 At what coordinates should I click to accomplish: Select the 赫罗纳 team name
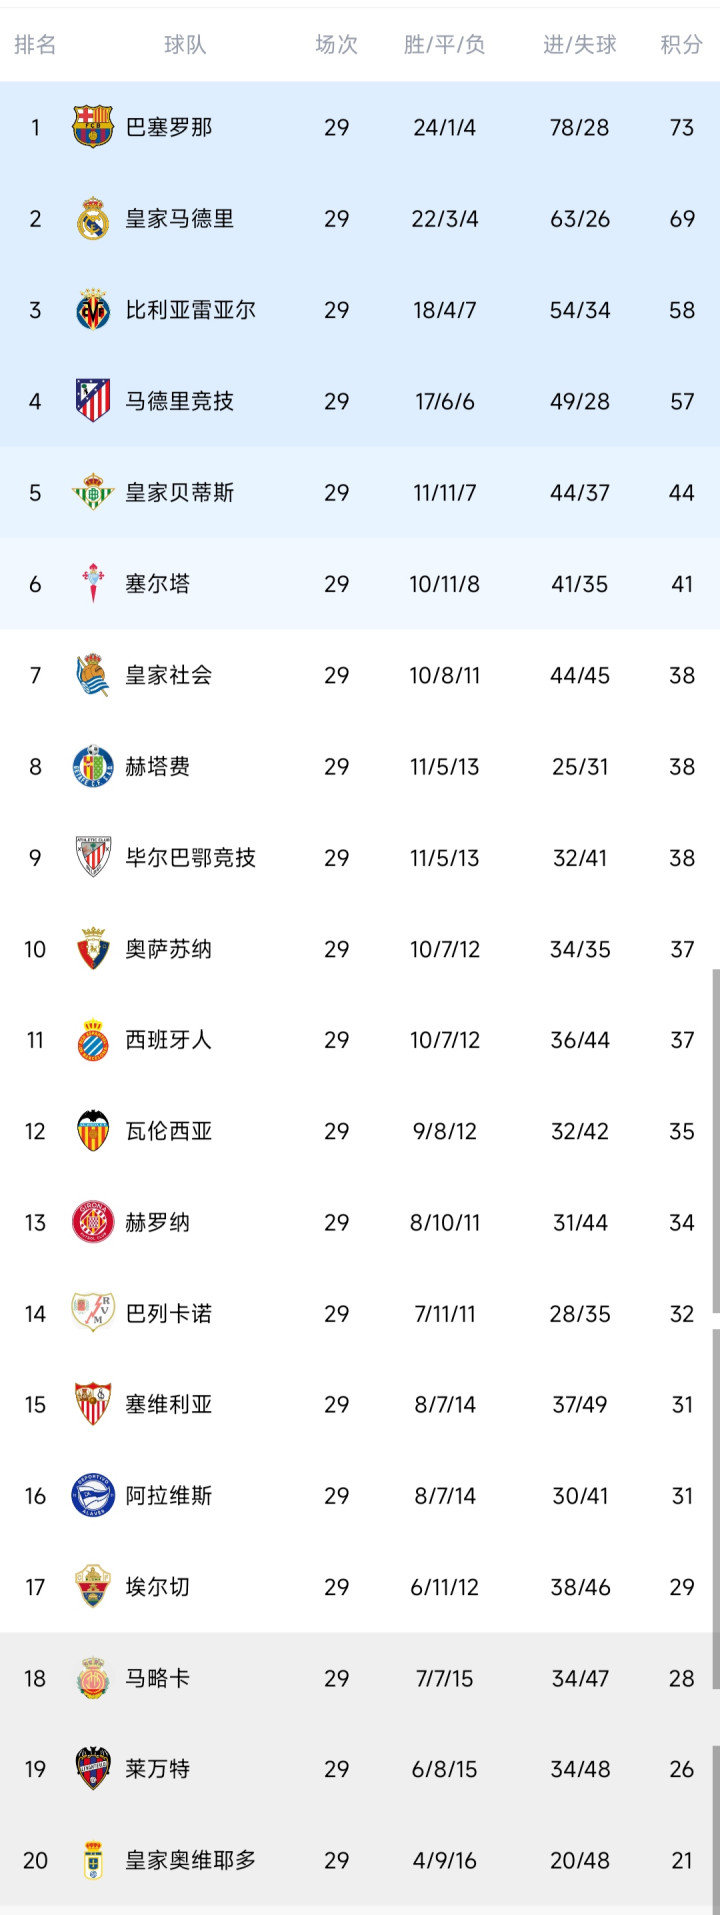pyautogui.click(x=157, y=1222)
